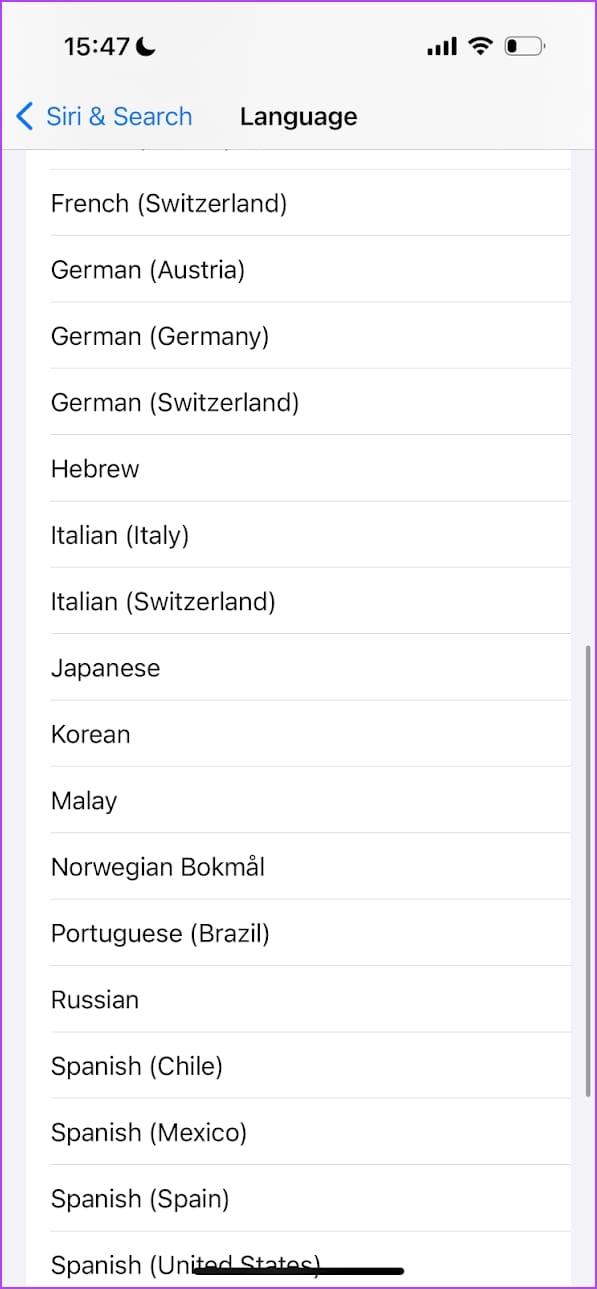Select Portuguese (Brazil)
597x1289 pixels.
(160, 932)
